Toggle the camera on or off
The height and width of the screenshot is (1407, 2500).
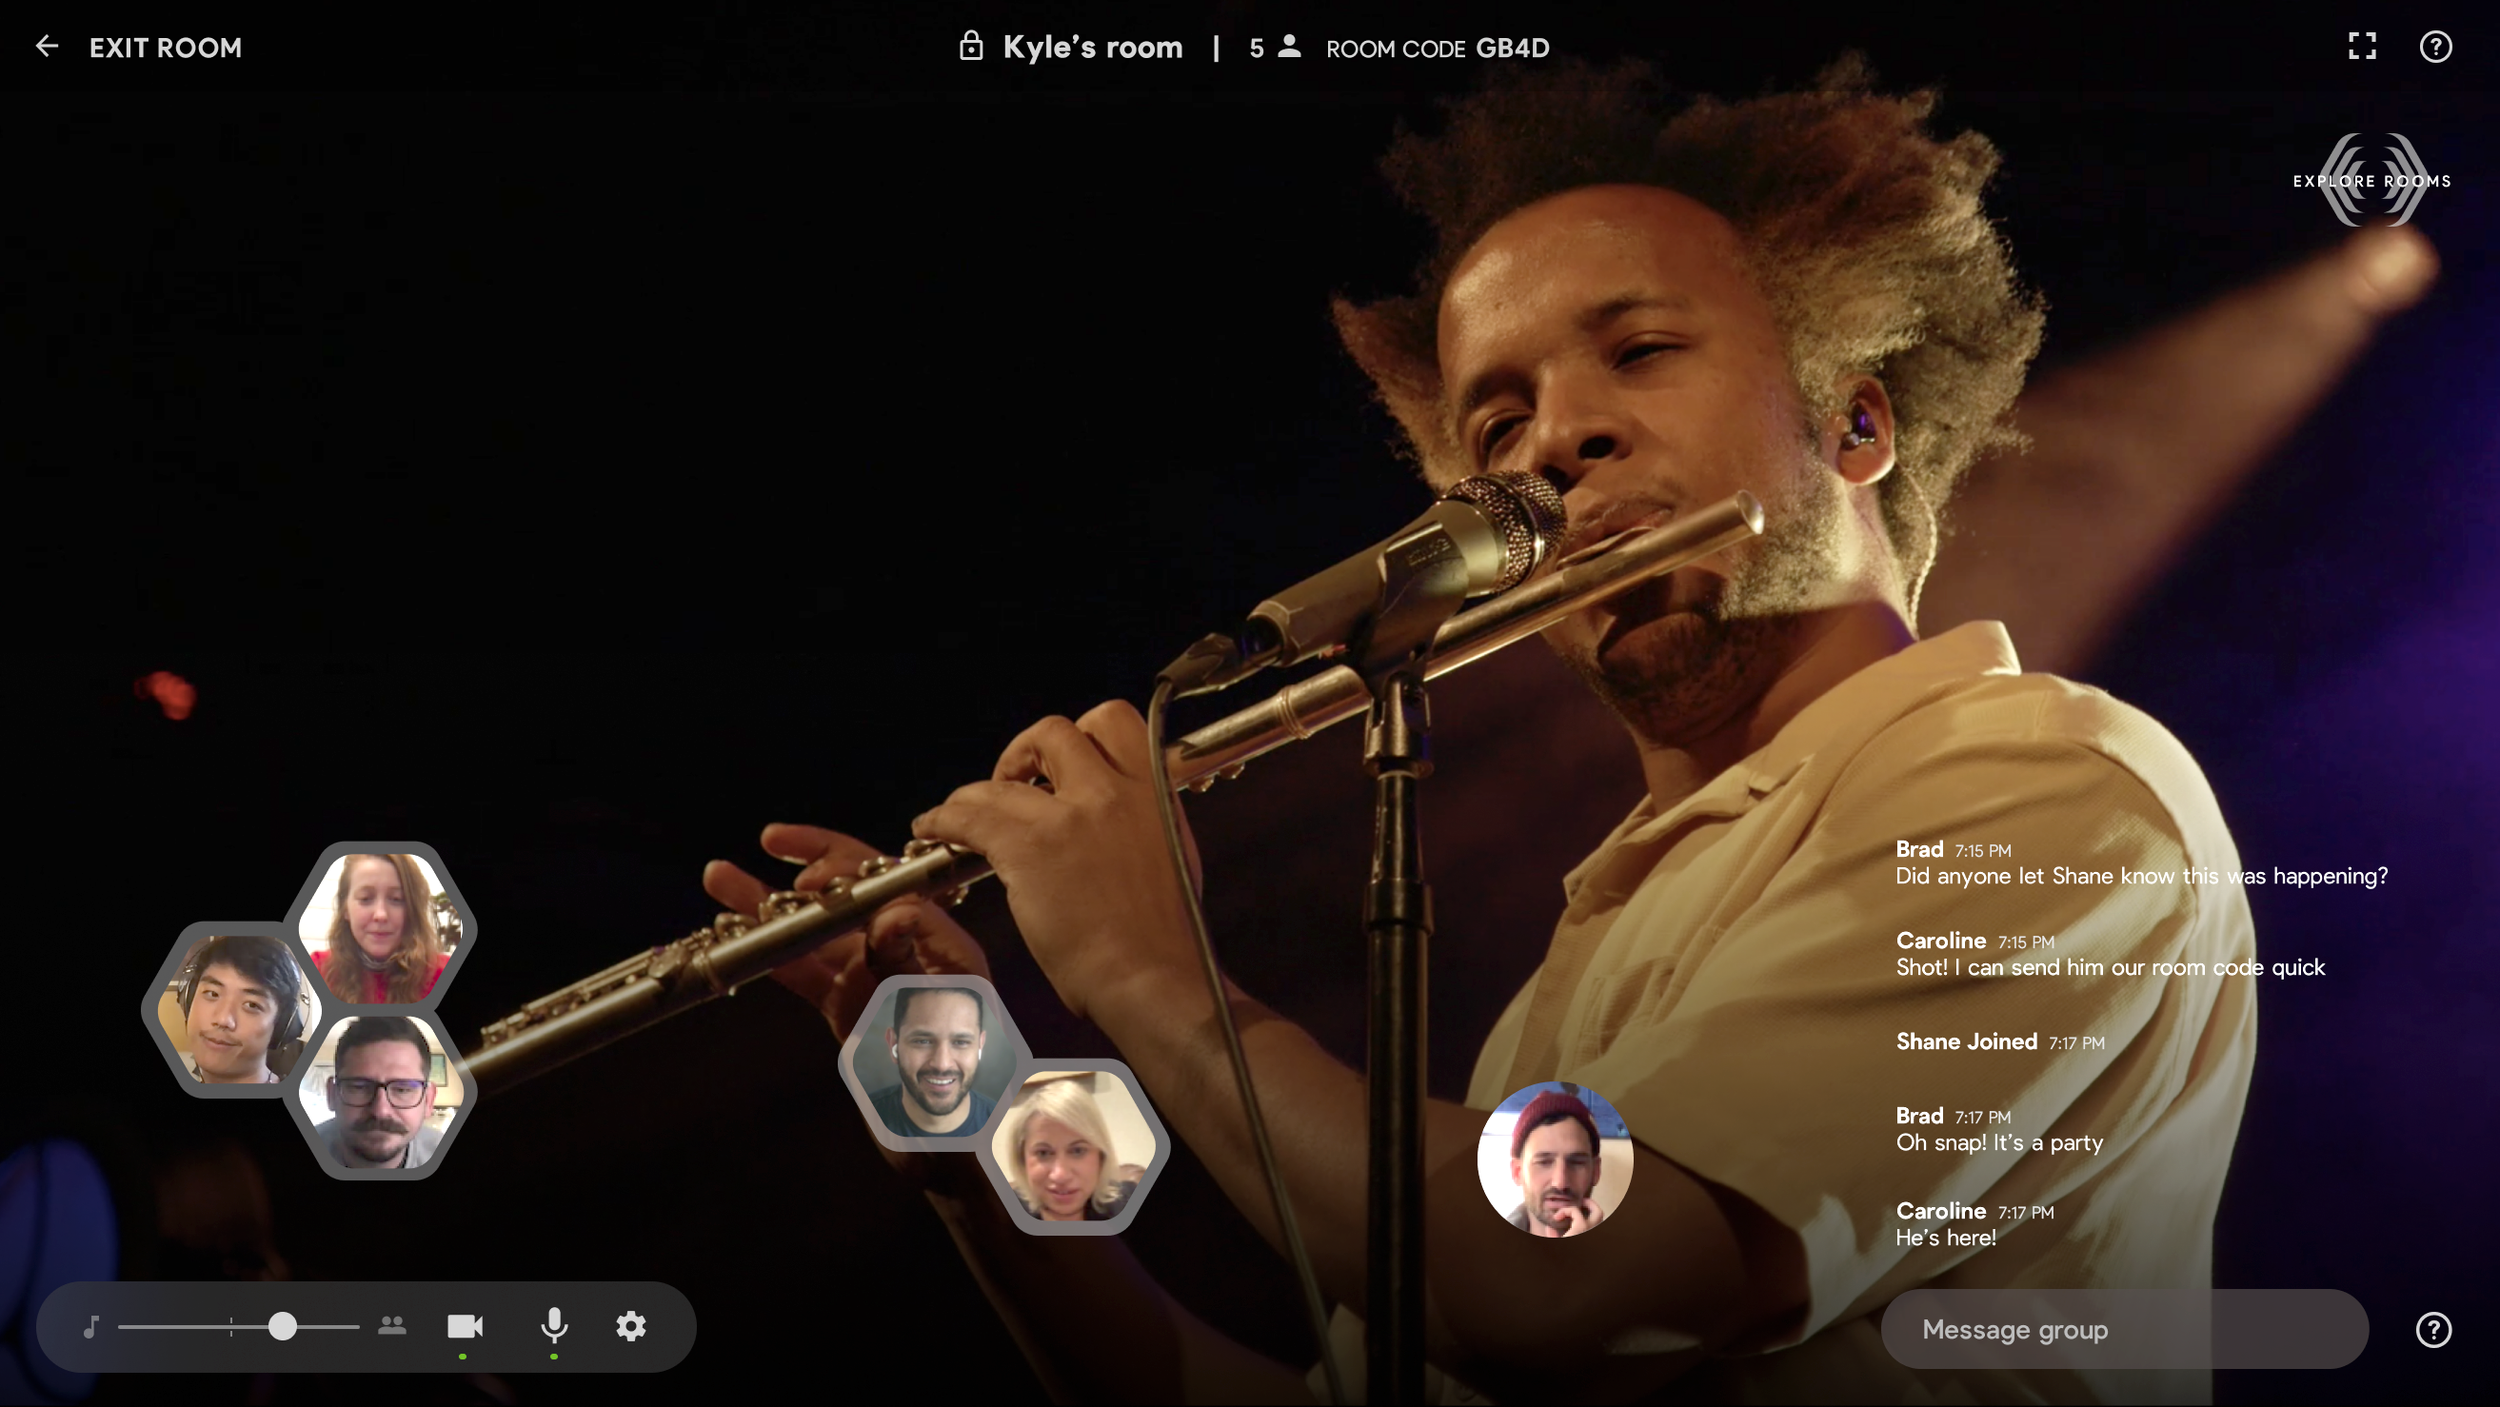(x=464, y=1327)
